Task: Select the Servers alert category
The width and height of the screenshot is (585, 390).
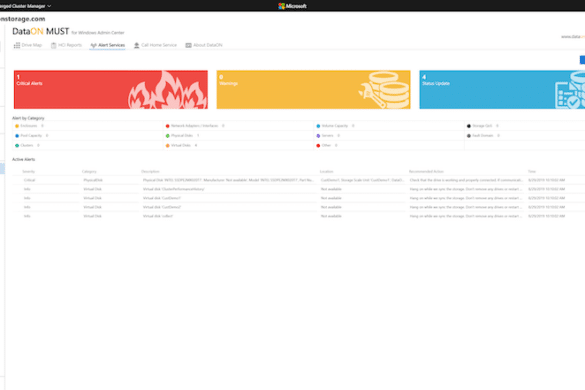Action: point(328,136)
